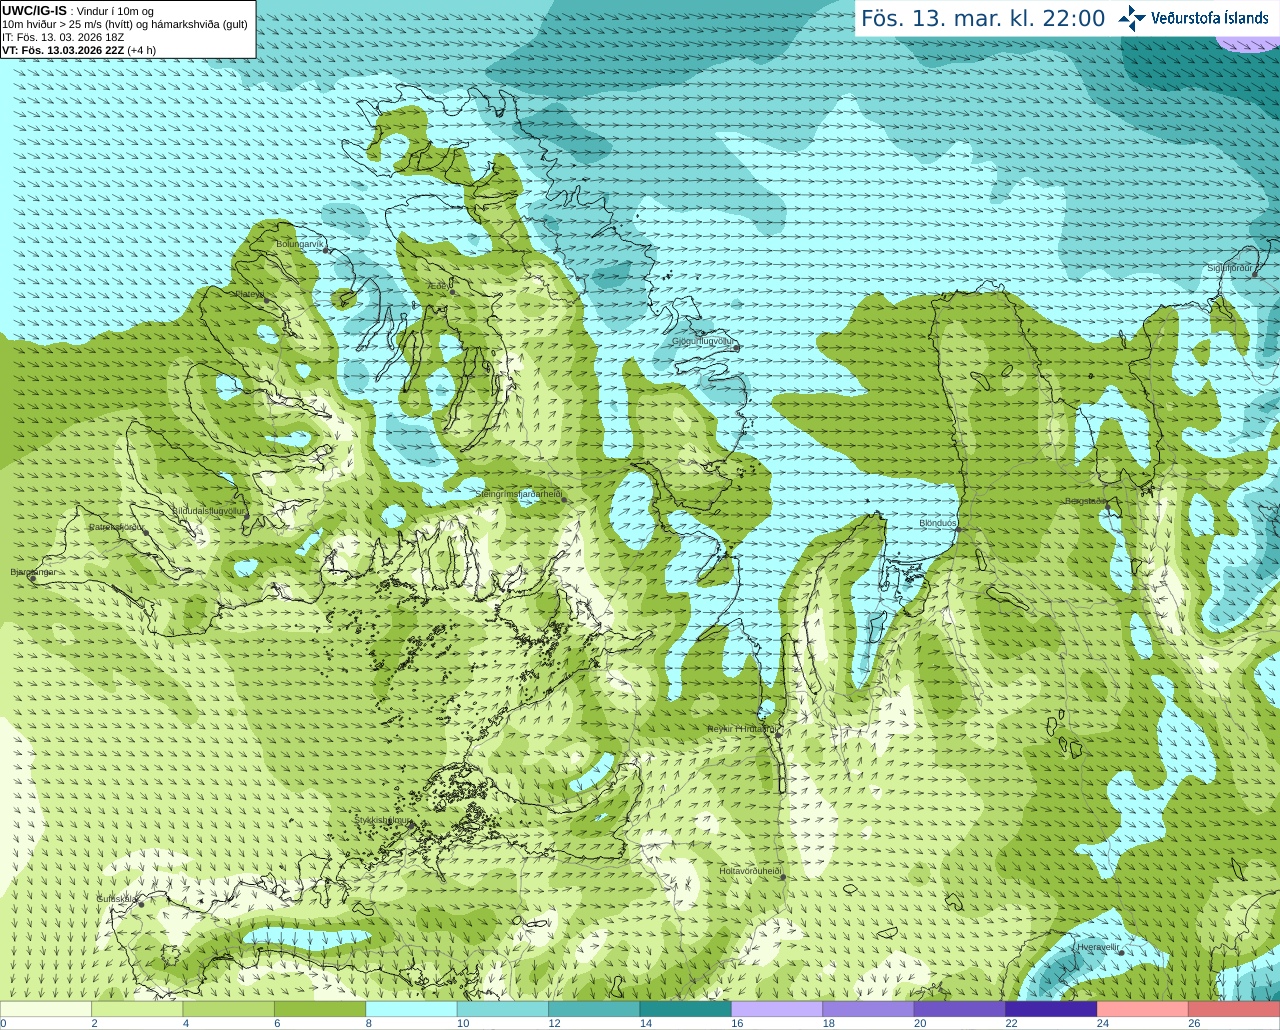Select the 2–4 light green legend swatch
The height and width of the screenshot is (1030, 1280).
[x=137, y=1009]
